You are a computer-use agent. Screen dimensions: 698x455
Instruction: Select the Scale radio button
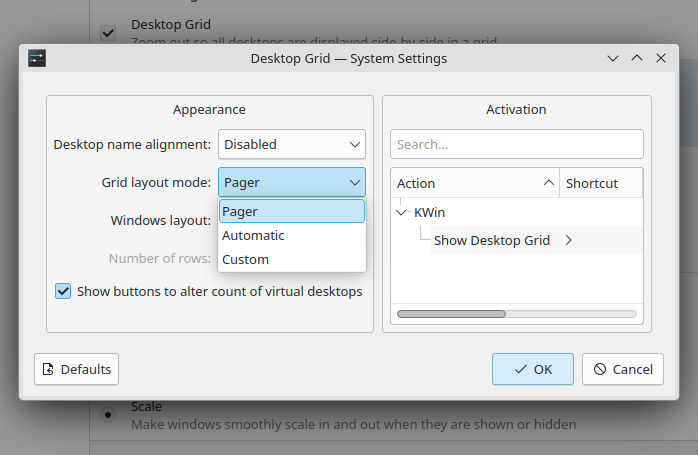pos(108,414)
